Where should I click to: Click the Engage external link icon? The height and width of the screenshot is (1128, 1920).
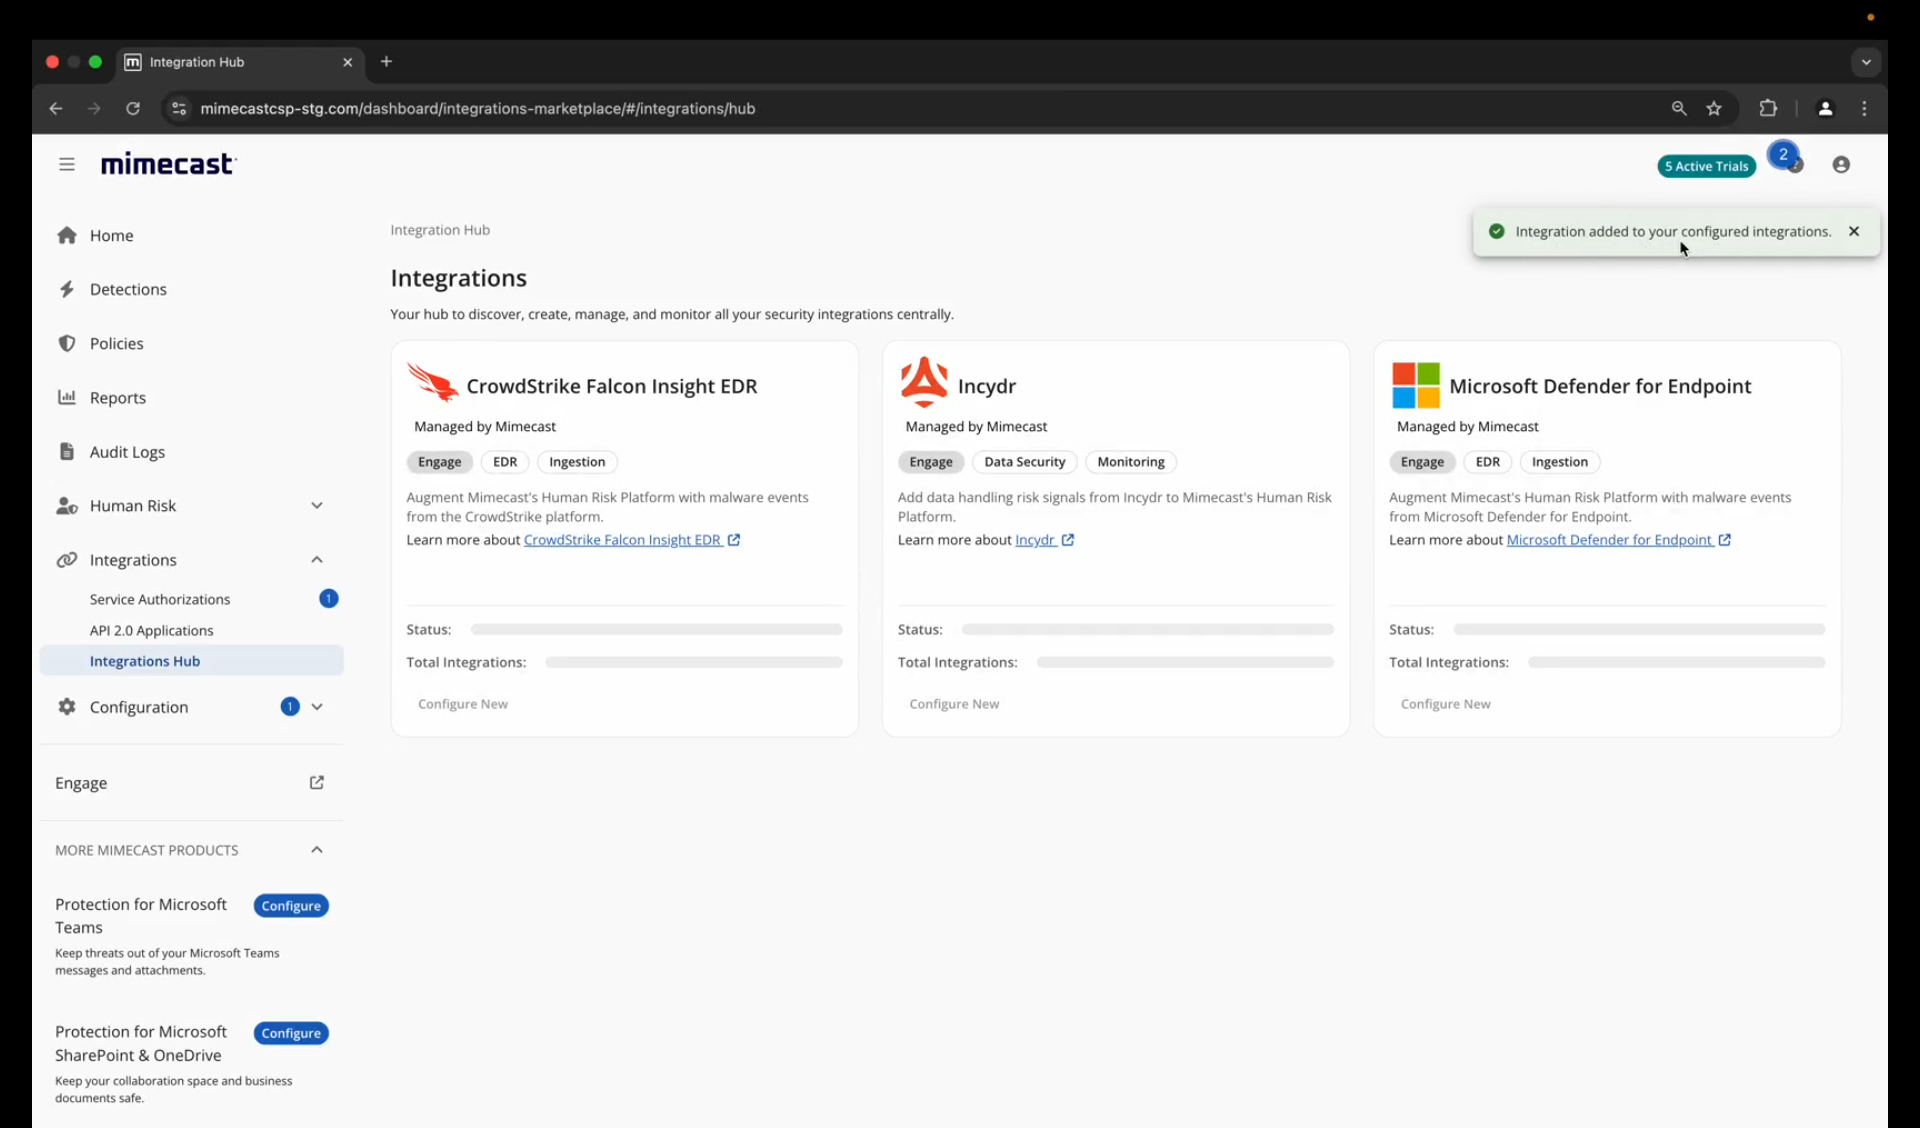pos(316,782)
